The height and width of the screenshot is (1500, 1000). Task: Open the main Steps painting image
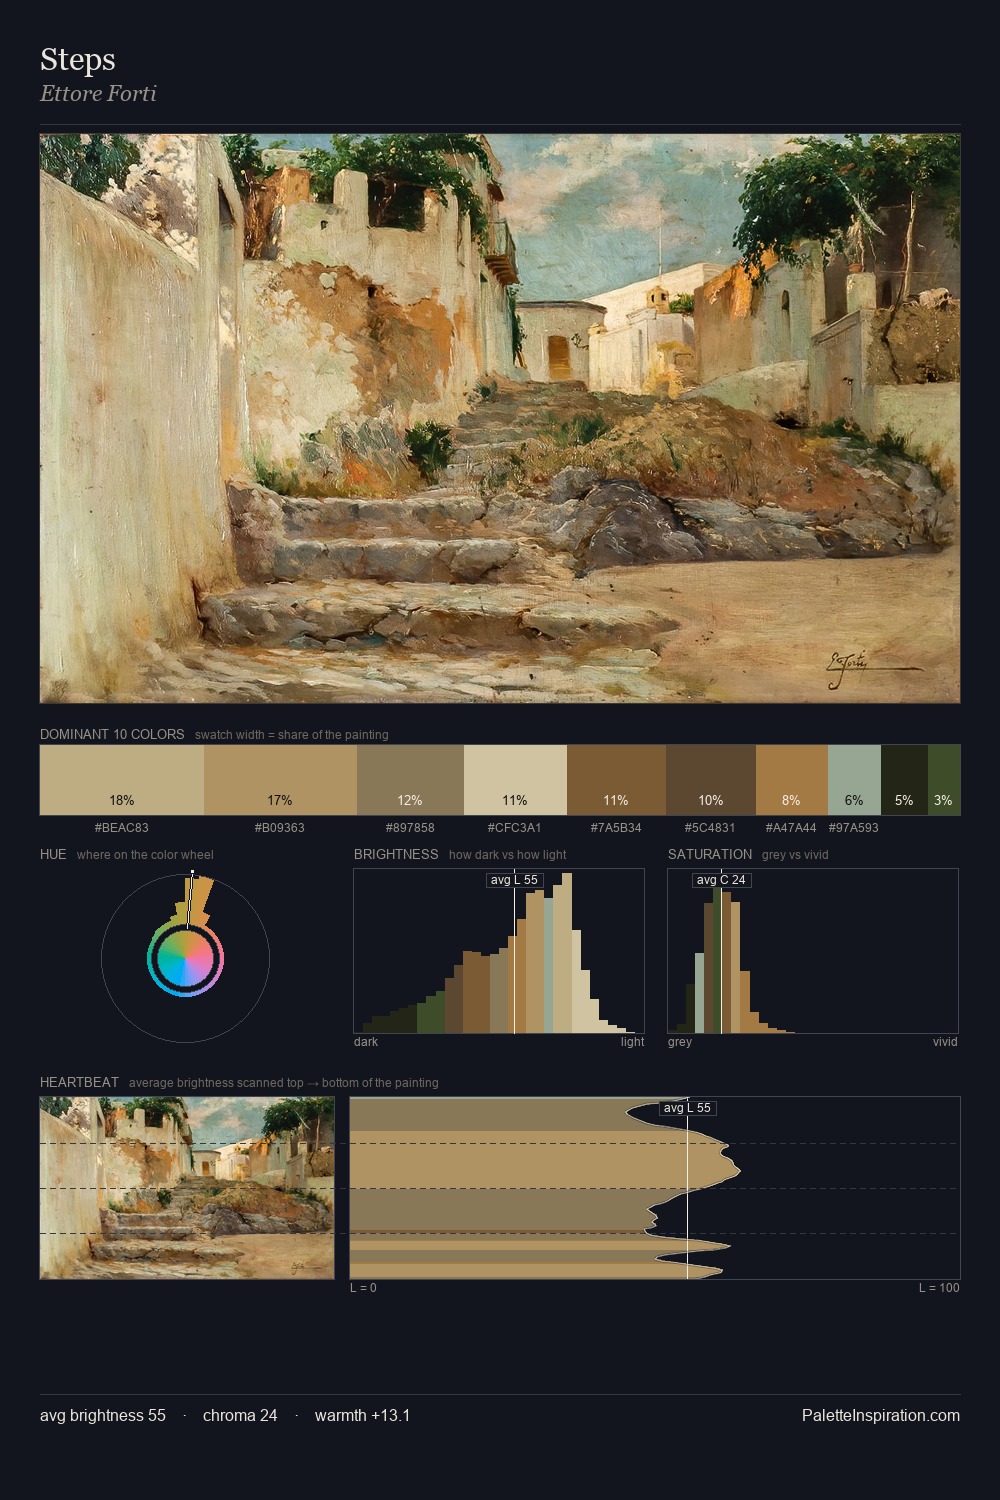pyautogui.click(x=500, y=419)
